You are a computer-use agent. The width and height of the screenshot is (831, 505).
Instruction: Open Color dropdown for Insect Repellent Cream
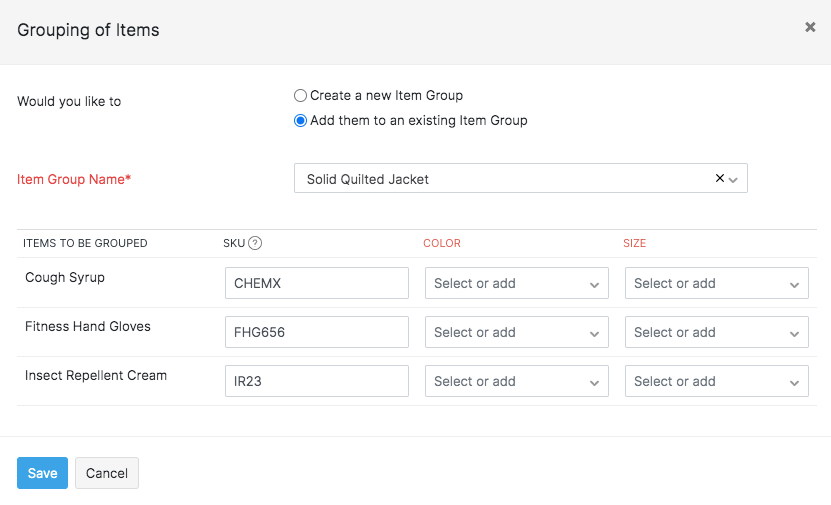(x=516, y=381)
